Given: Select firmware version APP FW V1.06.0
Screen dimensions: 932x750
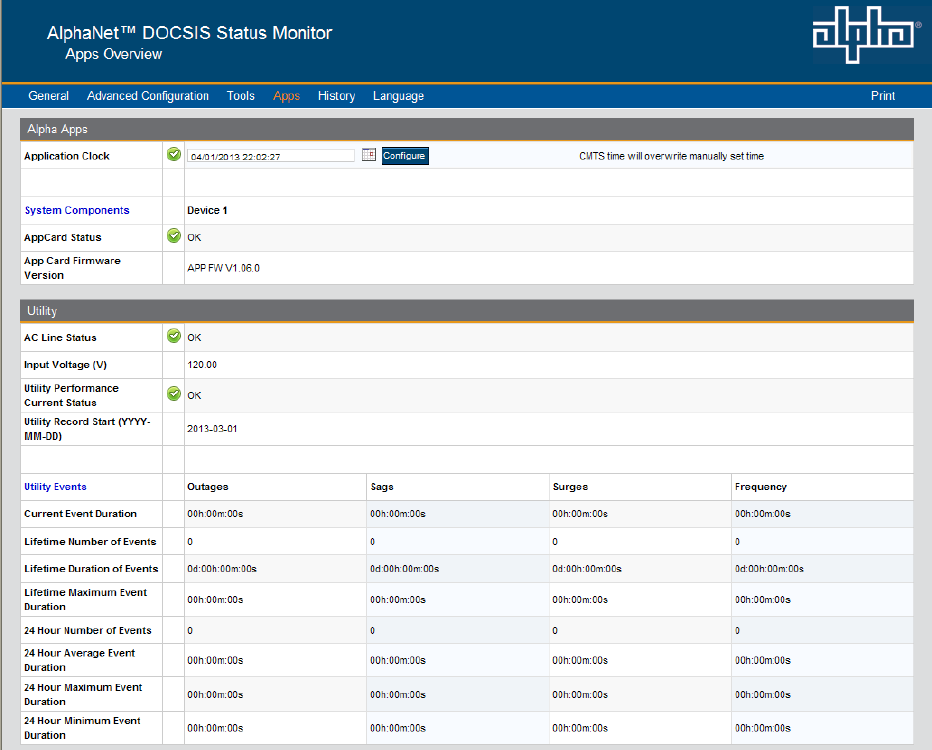Looking at the screenshot, I should click(x=223, y=268).
